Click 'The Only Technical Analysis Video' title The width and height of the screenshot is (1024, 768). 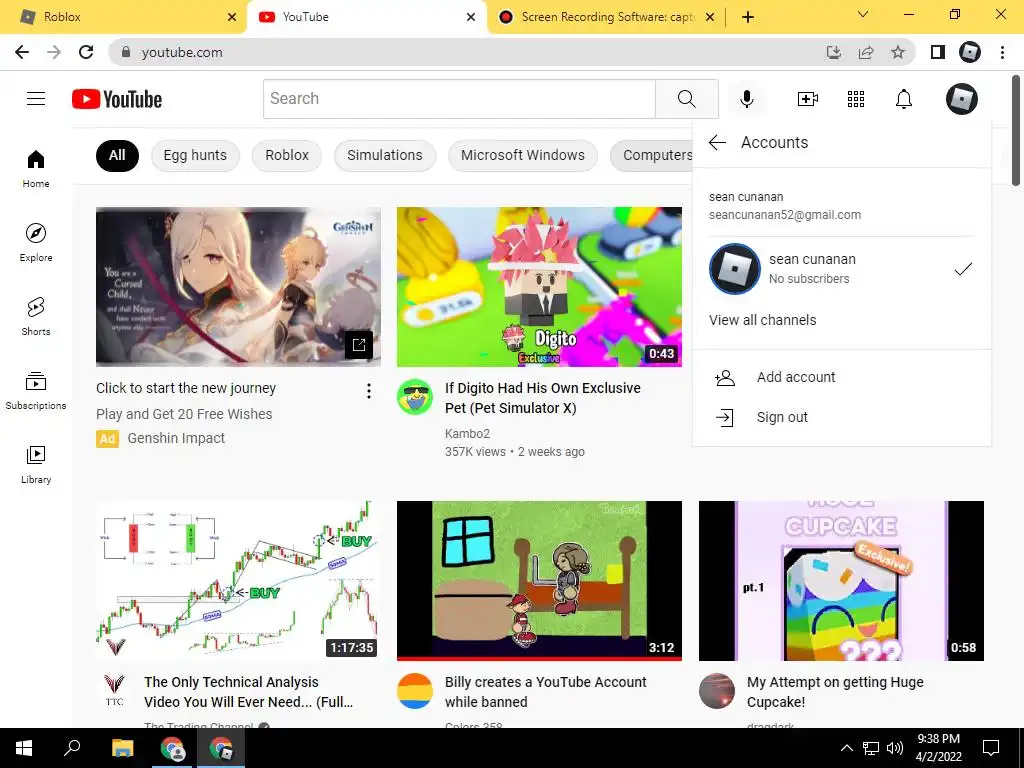click(x=248, y=692)
